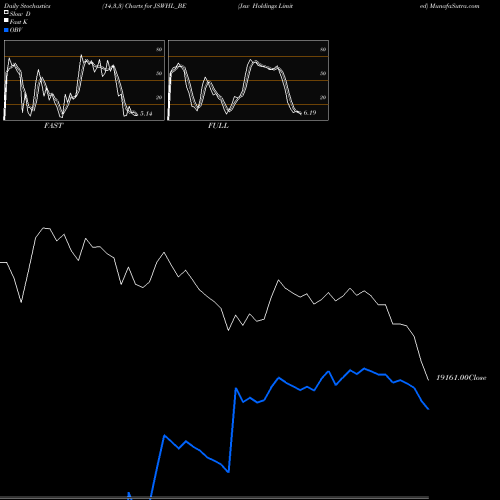Click the 20 level label in FAST chart
Screen dimensions: 500x500
159,97
